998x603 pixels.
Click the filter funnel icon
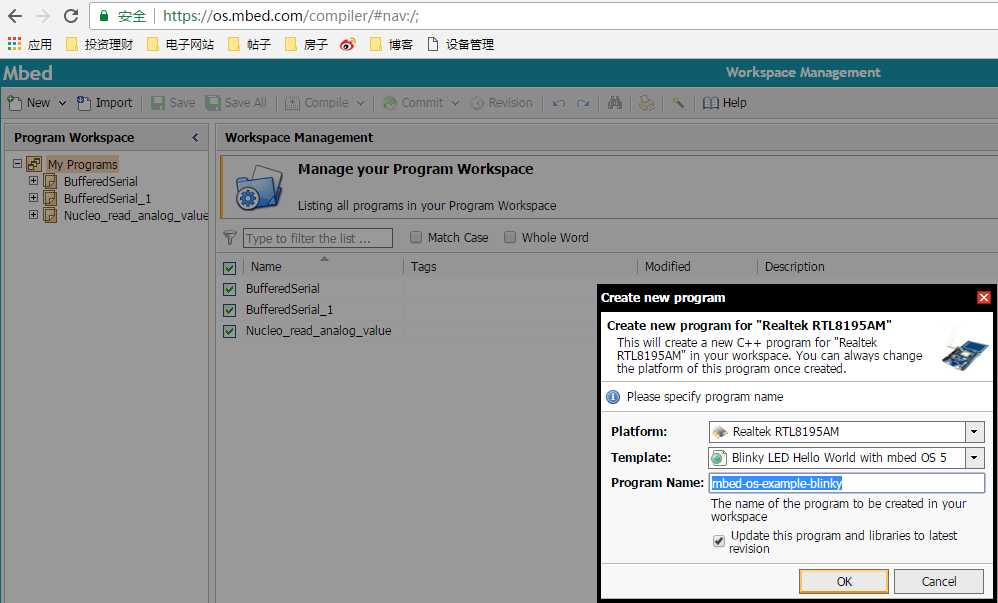pos(230,238)
